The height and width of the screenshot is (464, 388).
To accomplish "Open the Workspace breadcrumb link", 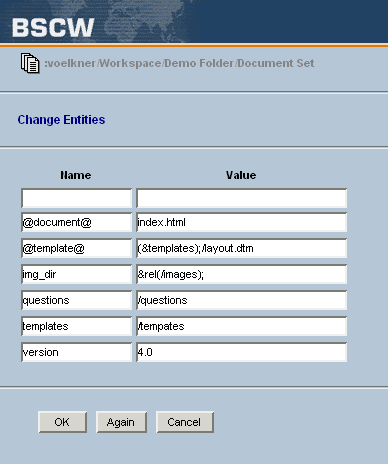I will point(130,63).
